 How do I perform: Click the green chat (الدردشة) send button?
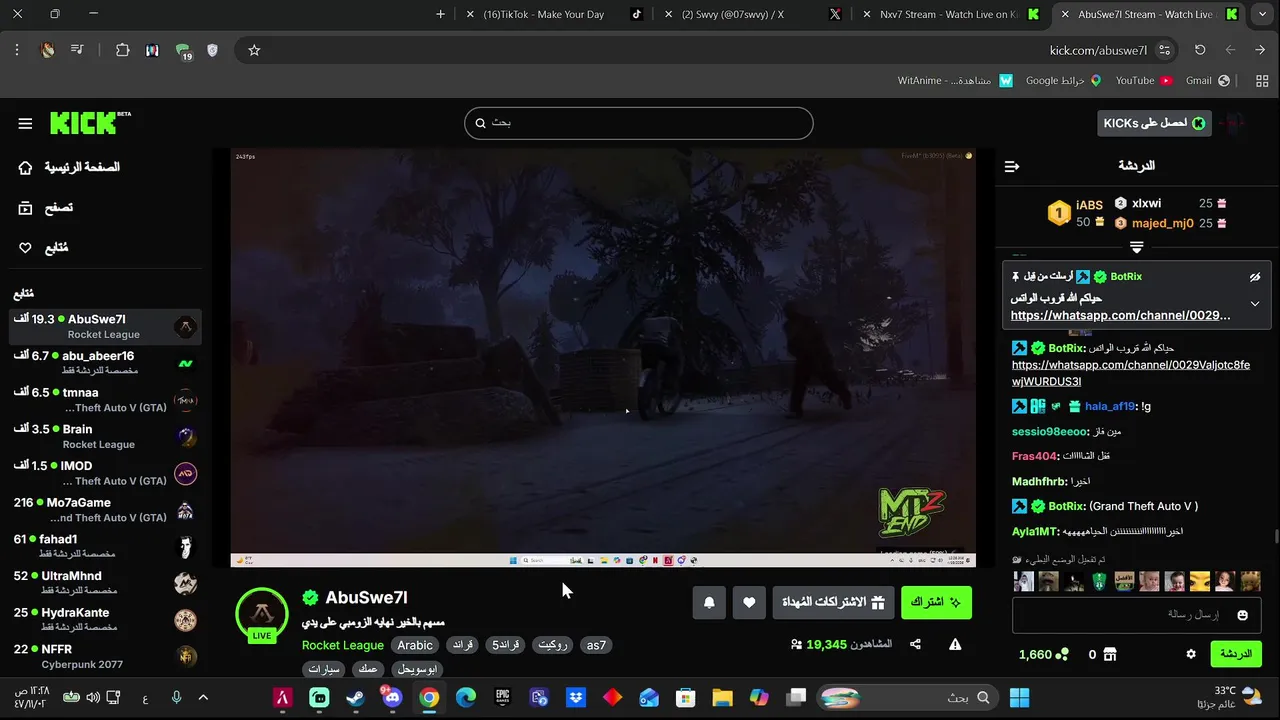point(1236,654)
